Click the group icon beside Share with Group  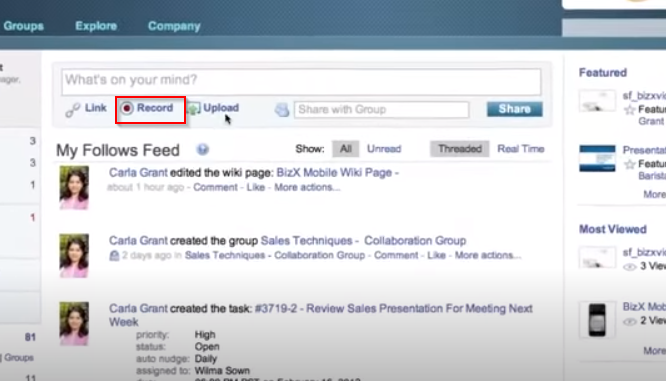[x=282, y=110]
